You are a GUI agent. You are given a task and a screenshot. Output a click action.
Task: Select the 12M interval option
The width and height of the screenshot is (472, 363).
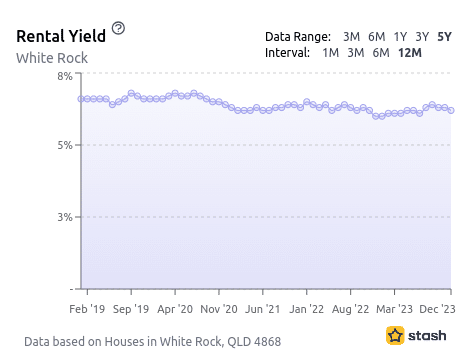coord(410,53)
